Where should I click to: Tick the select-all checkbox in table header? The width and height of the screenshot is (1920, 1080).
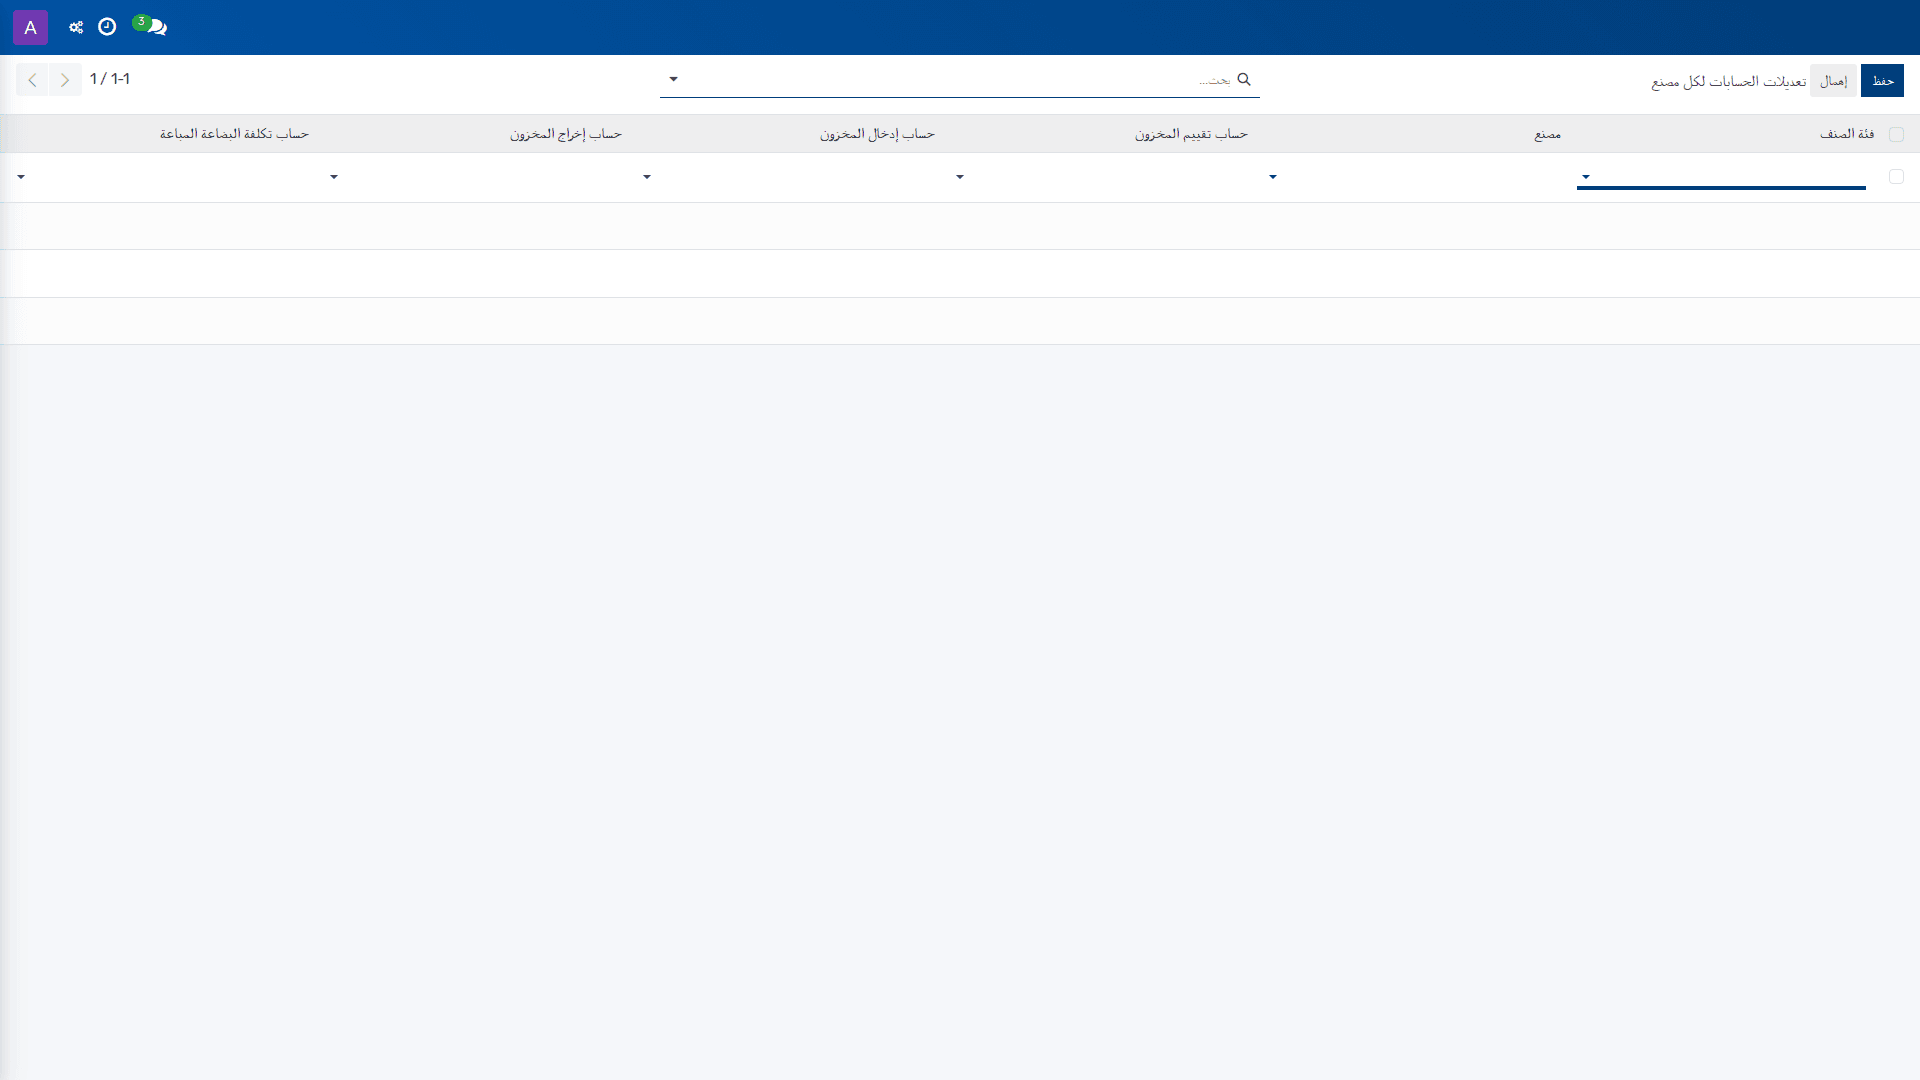(1896, 134)
